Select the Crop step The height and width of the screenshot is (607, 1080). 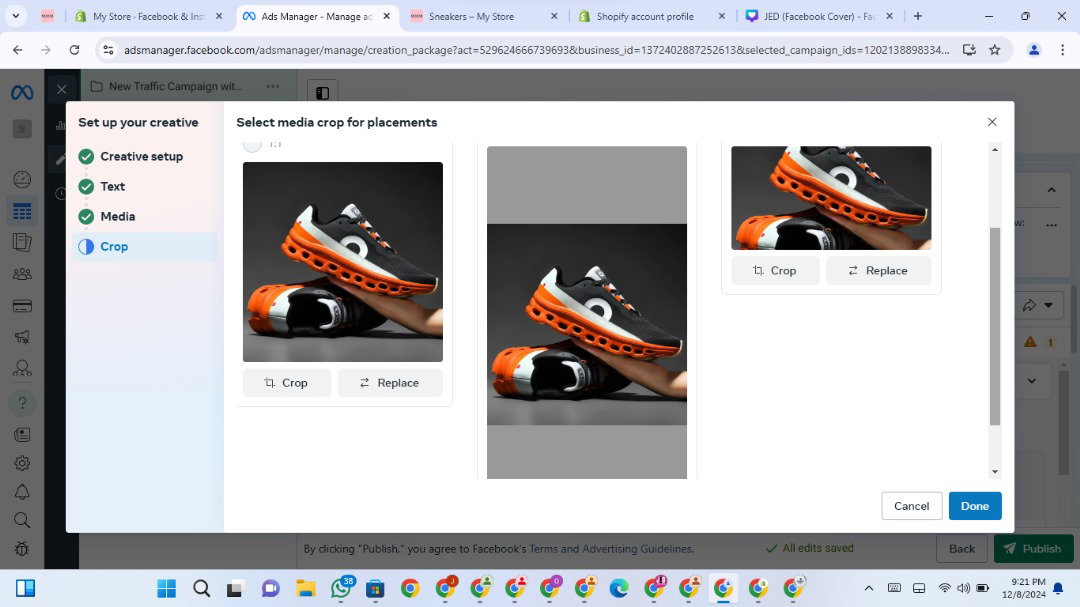[x=145, y=247]
